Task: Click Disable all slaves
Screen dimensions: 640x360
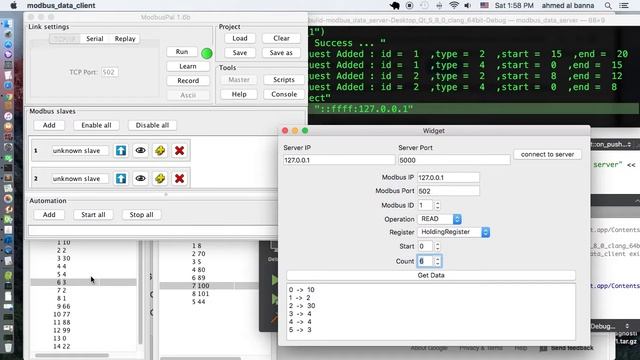Action: tap(152, 125)
